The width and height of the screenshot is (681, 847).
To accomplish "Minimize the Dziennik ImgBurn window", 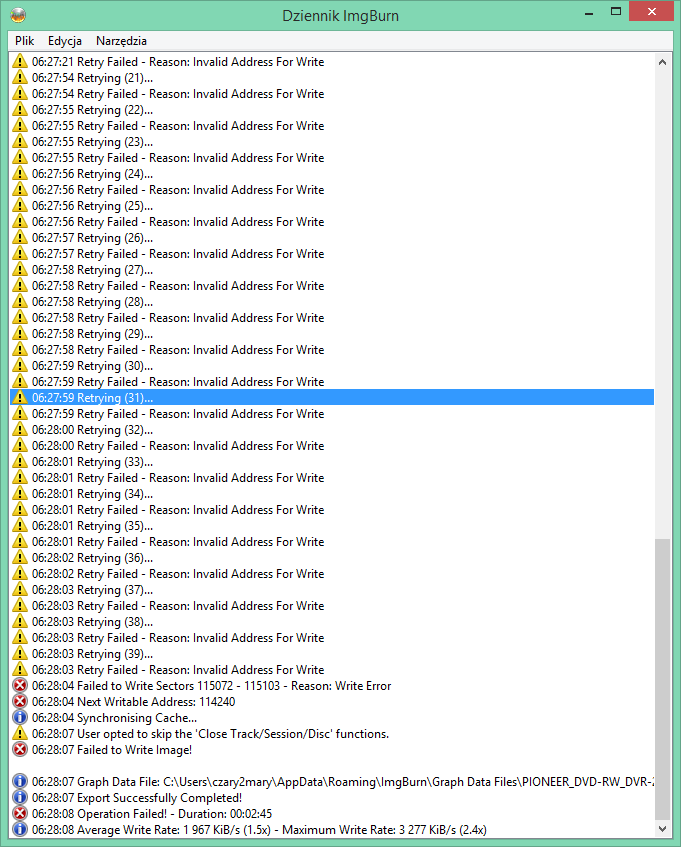I will coord(589,12).
